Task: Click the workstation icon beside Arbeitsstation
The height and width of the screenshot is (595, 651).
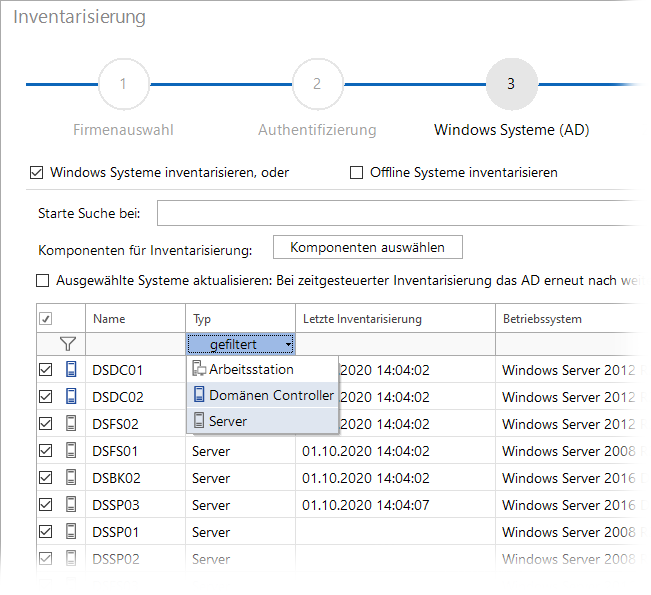Action: click(199, 368)
